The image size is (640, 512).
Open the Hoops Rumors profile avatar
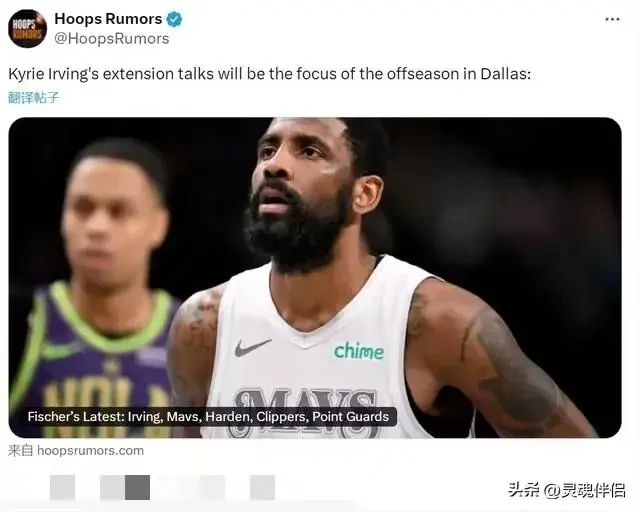[27, 29]
